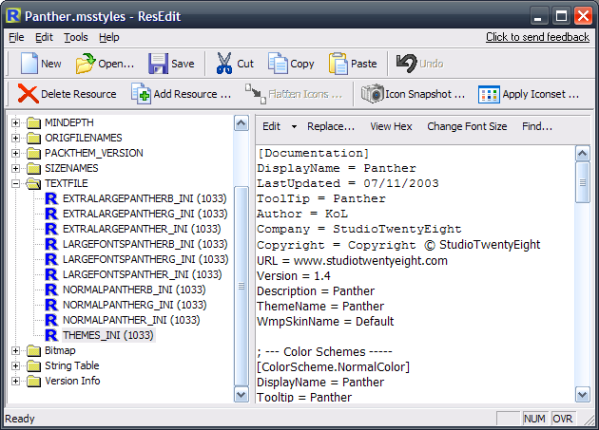Image resolution: width=599 pixels, height=430 pixels.
Task: Click the Find... button
Action: pyautogui.click(x=537, y=126)
